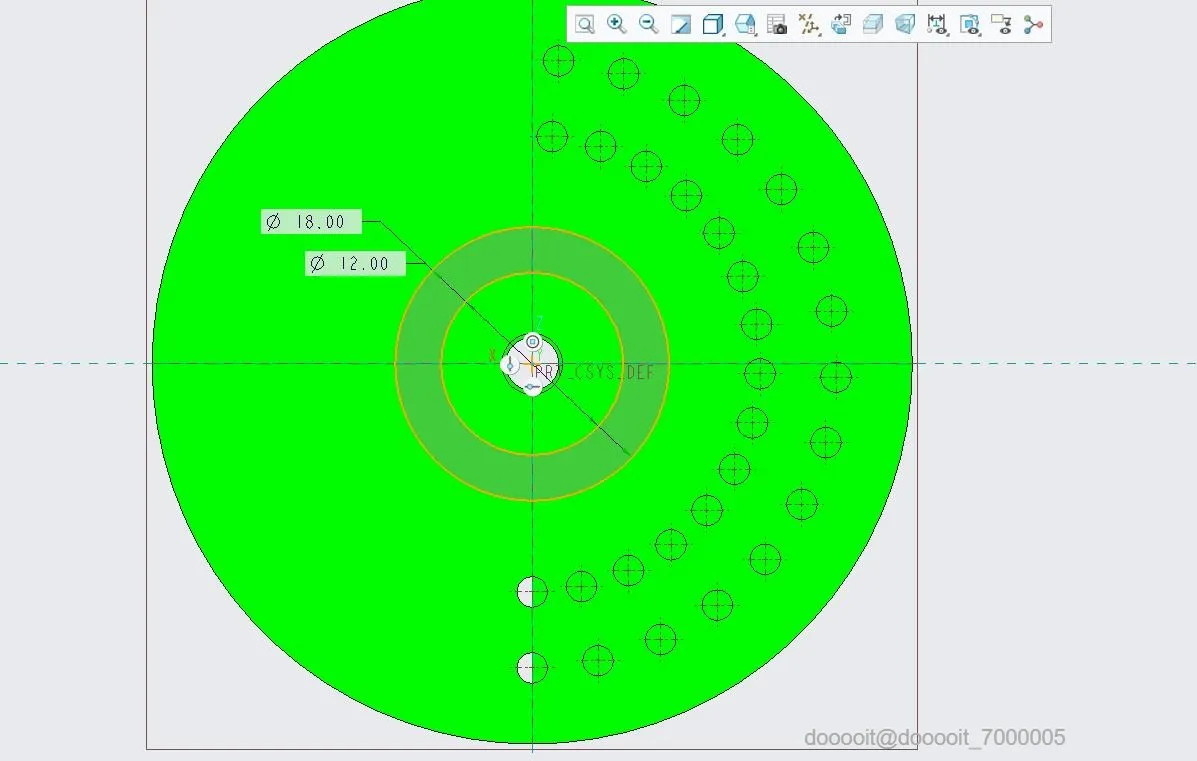Click the Repaint screen icon

click(680, 24)
